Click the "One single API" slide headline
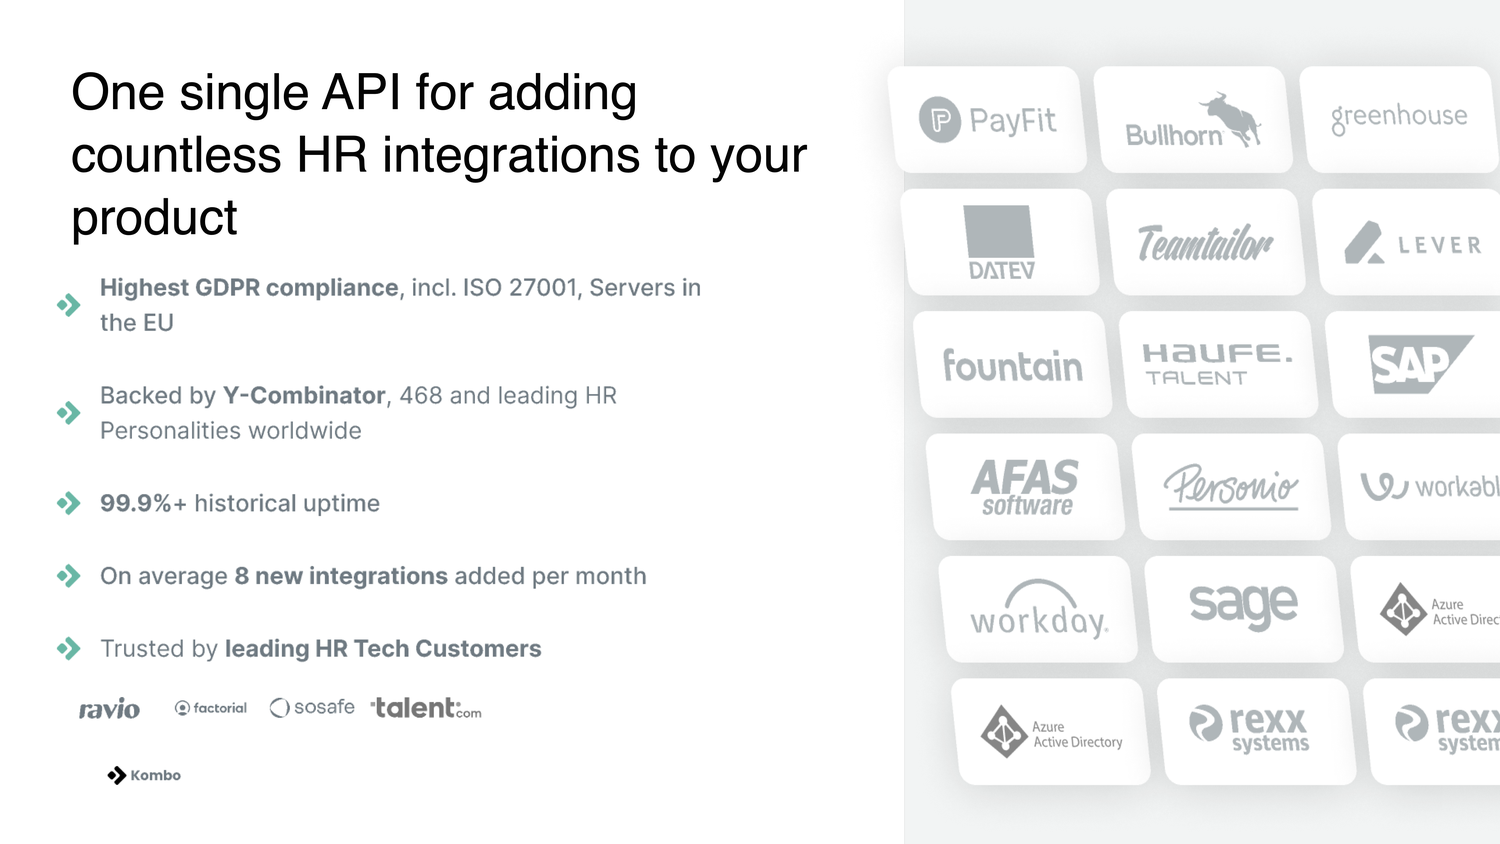The width and height of the screenshot is (1500, 844). coord(439,155)
